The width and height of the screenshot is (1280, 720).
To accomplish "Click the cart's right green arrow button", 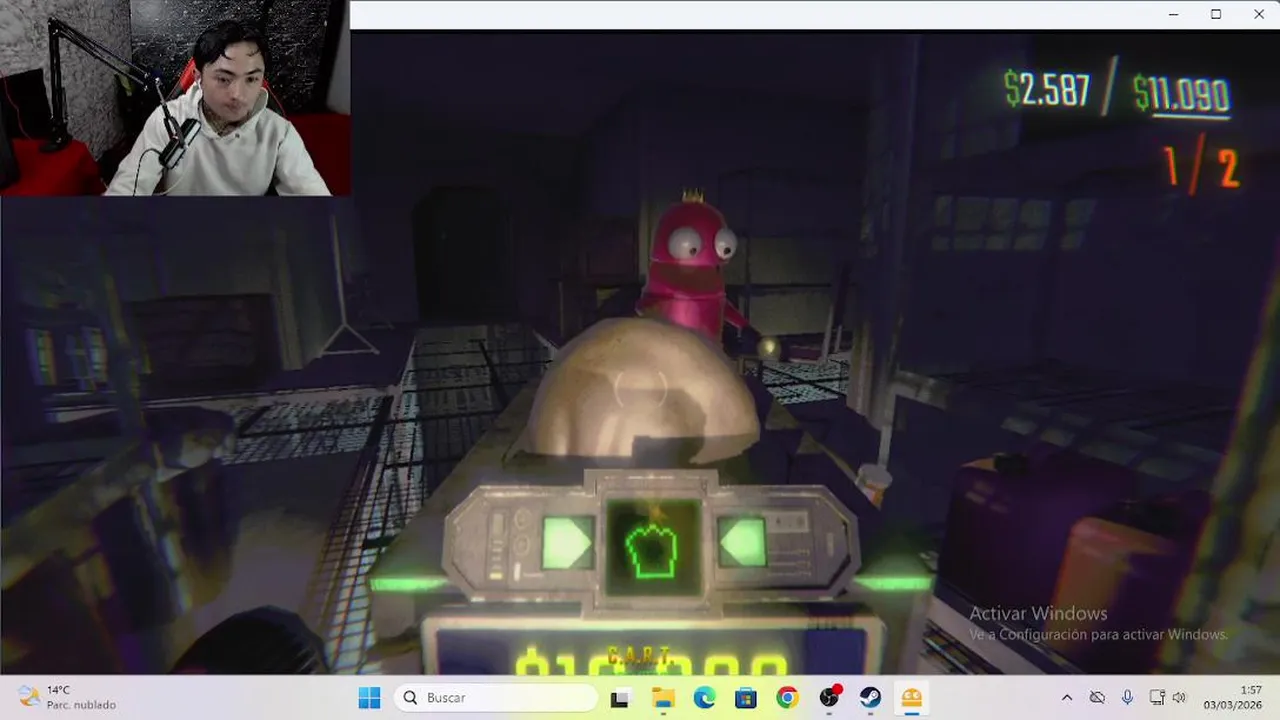I will 742,542.
